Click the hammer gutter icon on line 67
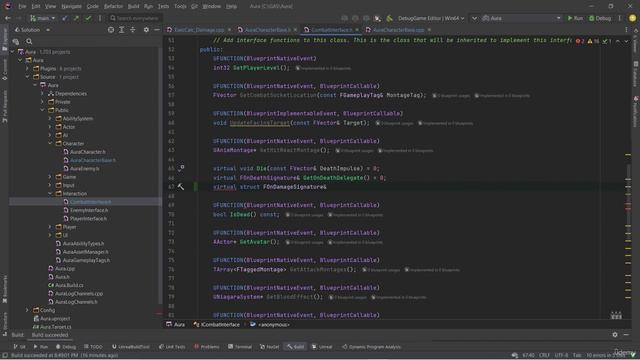 pyautogui.click(x=180, y=187)
